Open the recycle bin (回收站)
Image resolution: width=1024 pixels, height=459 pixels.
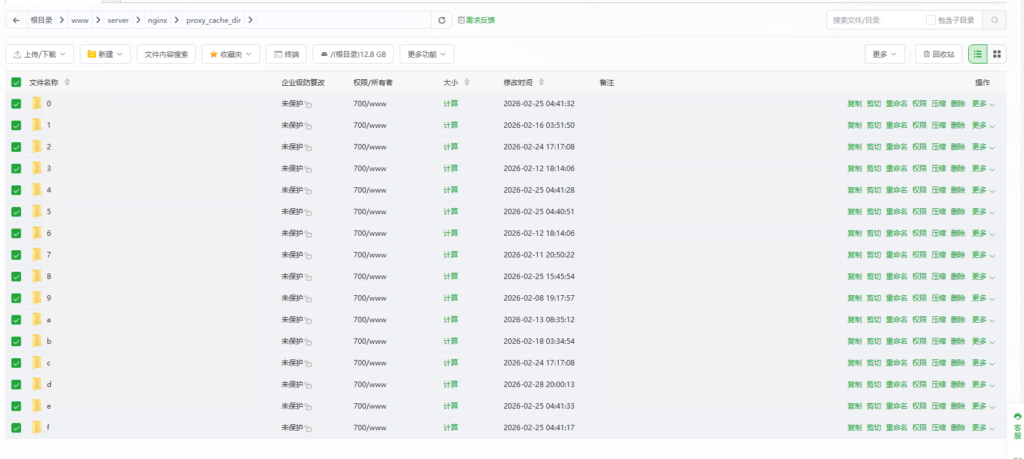click(939, 54)
